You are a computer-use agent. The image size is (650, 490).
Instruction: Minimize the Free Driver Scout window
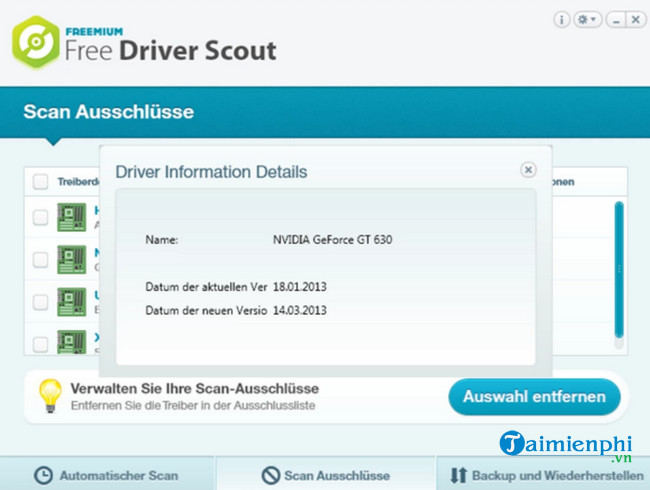tap(616, 19)
